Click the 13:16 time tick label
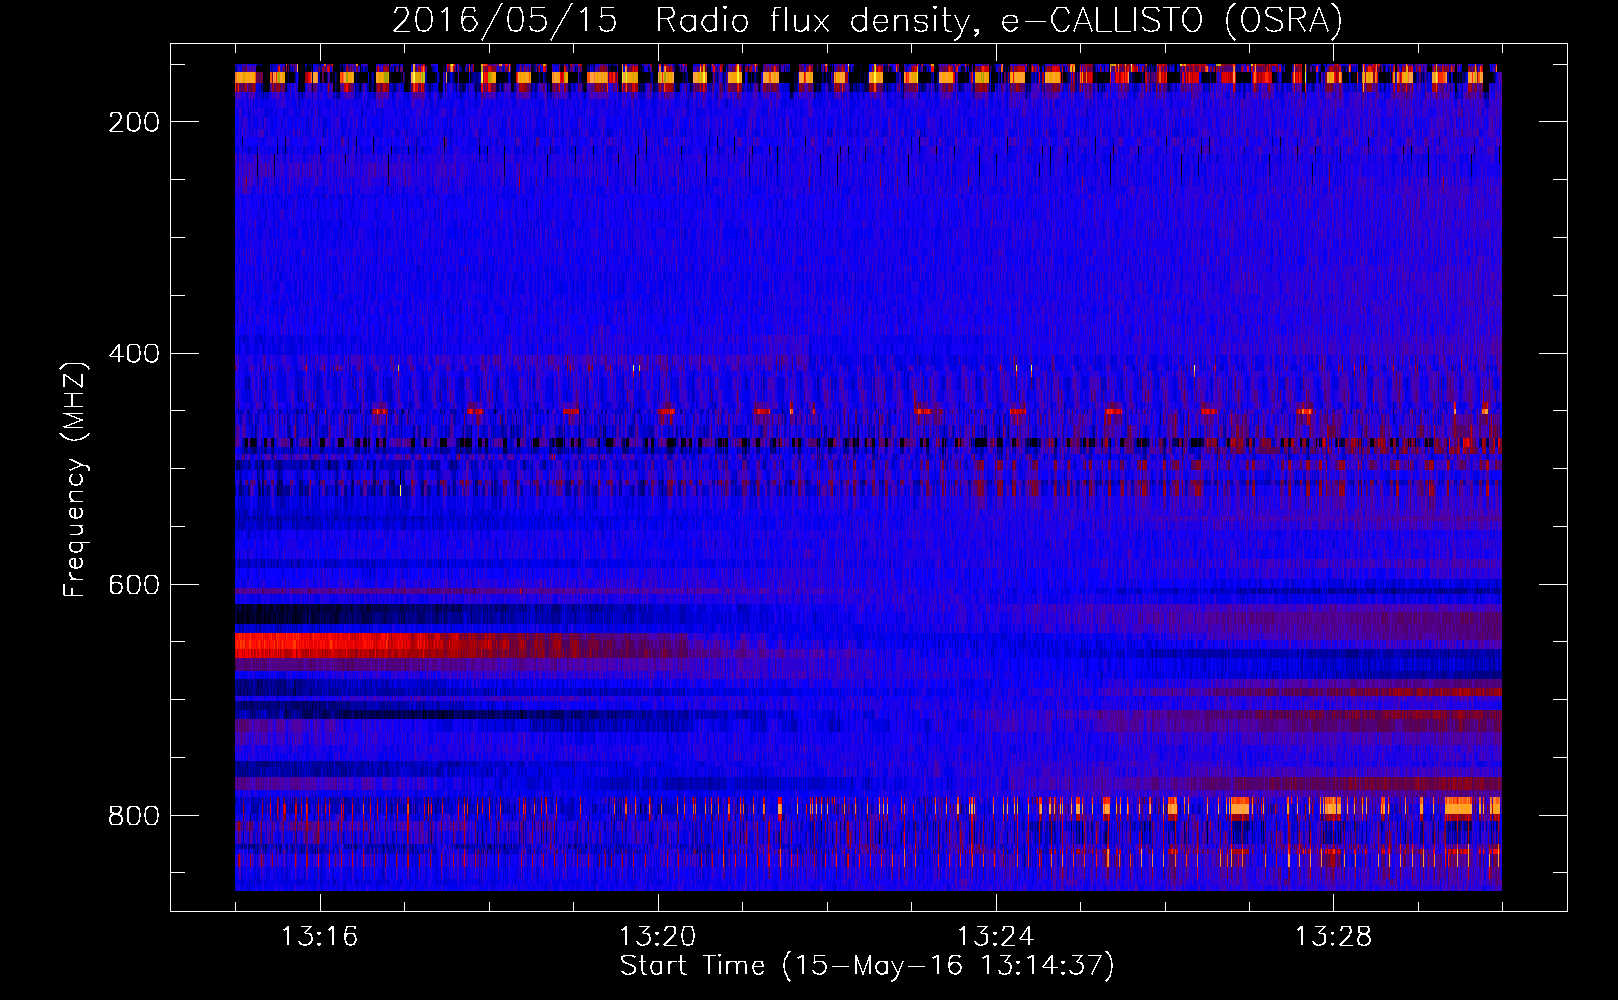The image size is (1618, 1000). tap(319, 937)
